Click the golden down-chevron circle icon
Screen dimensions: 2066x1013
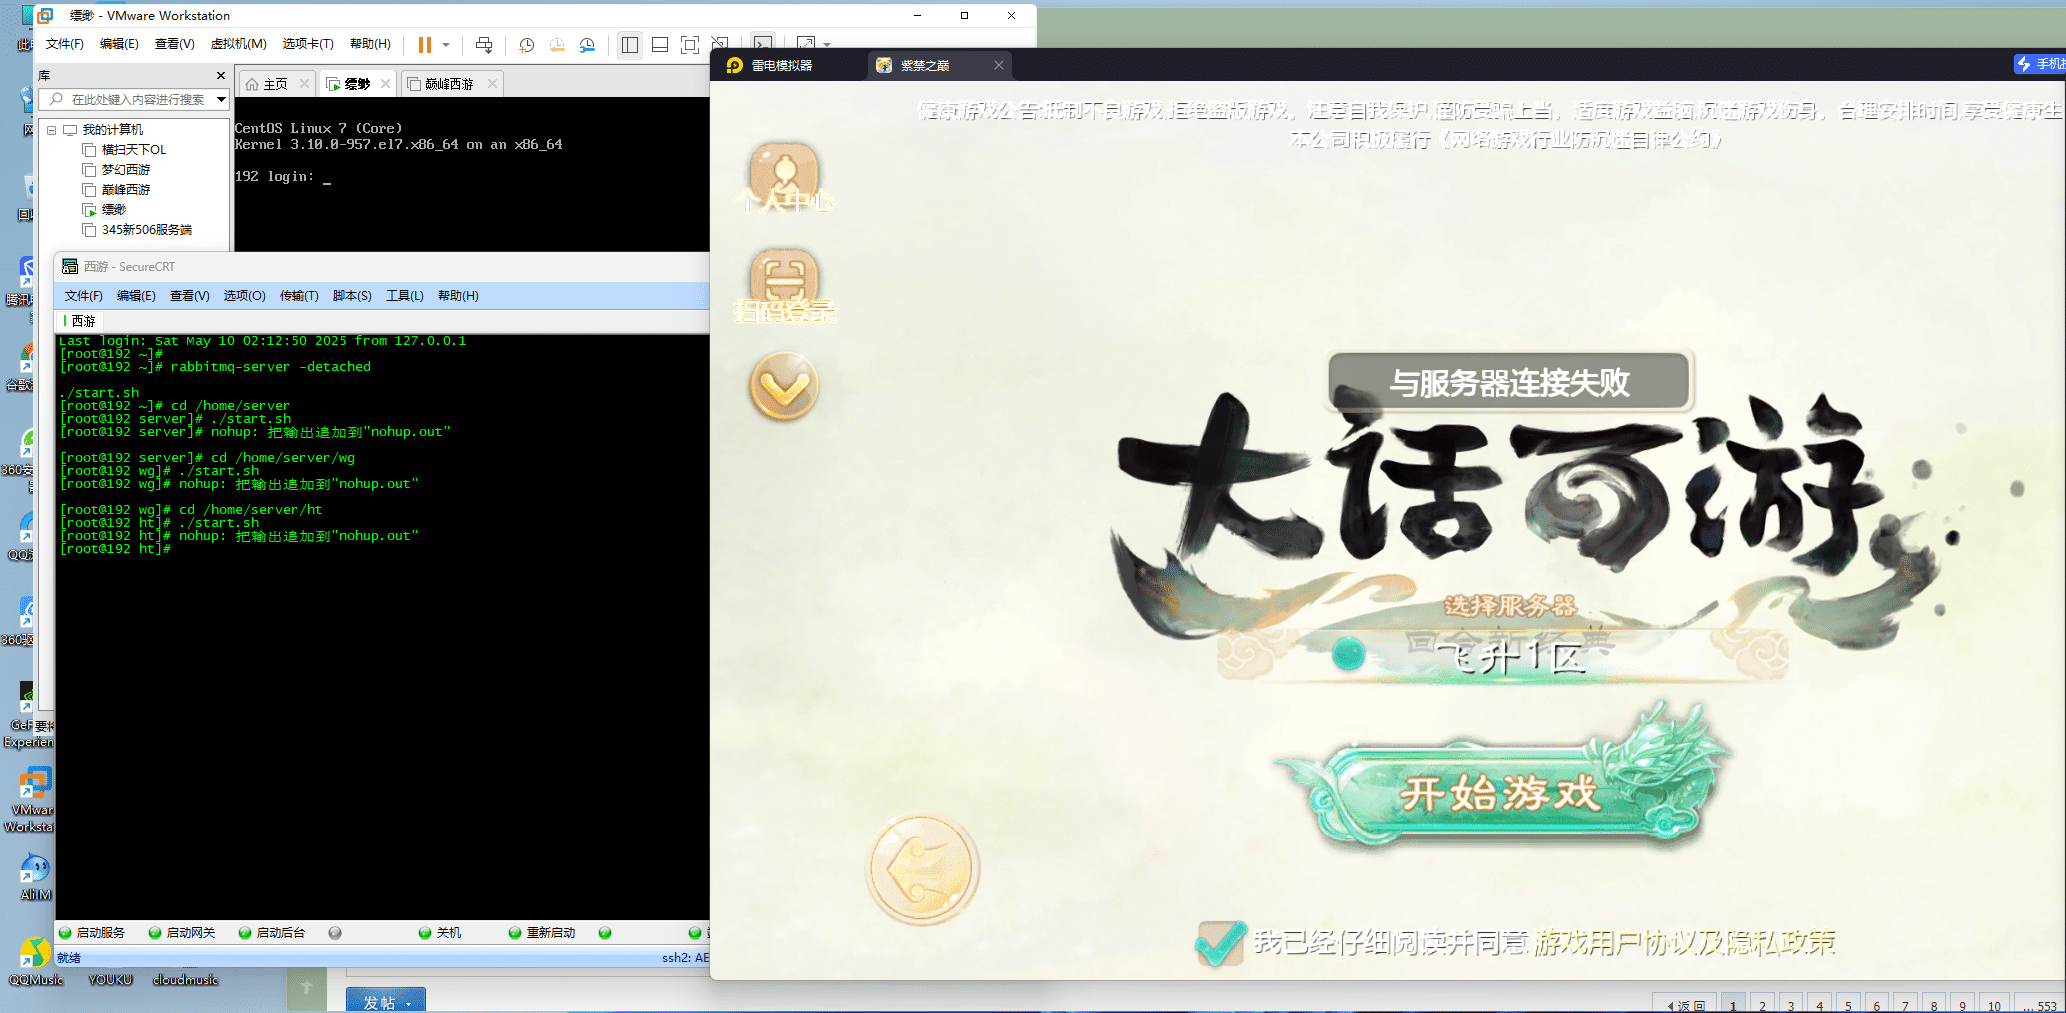click(x=784, y=386)
